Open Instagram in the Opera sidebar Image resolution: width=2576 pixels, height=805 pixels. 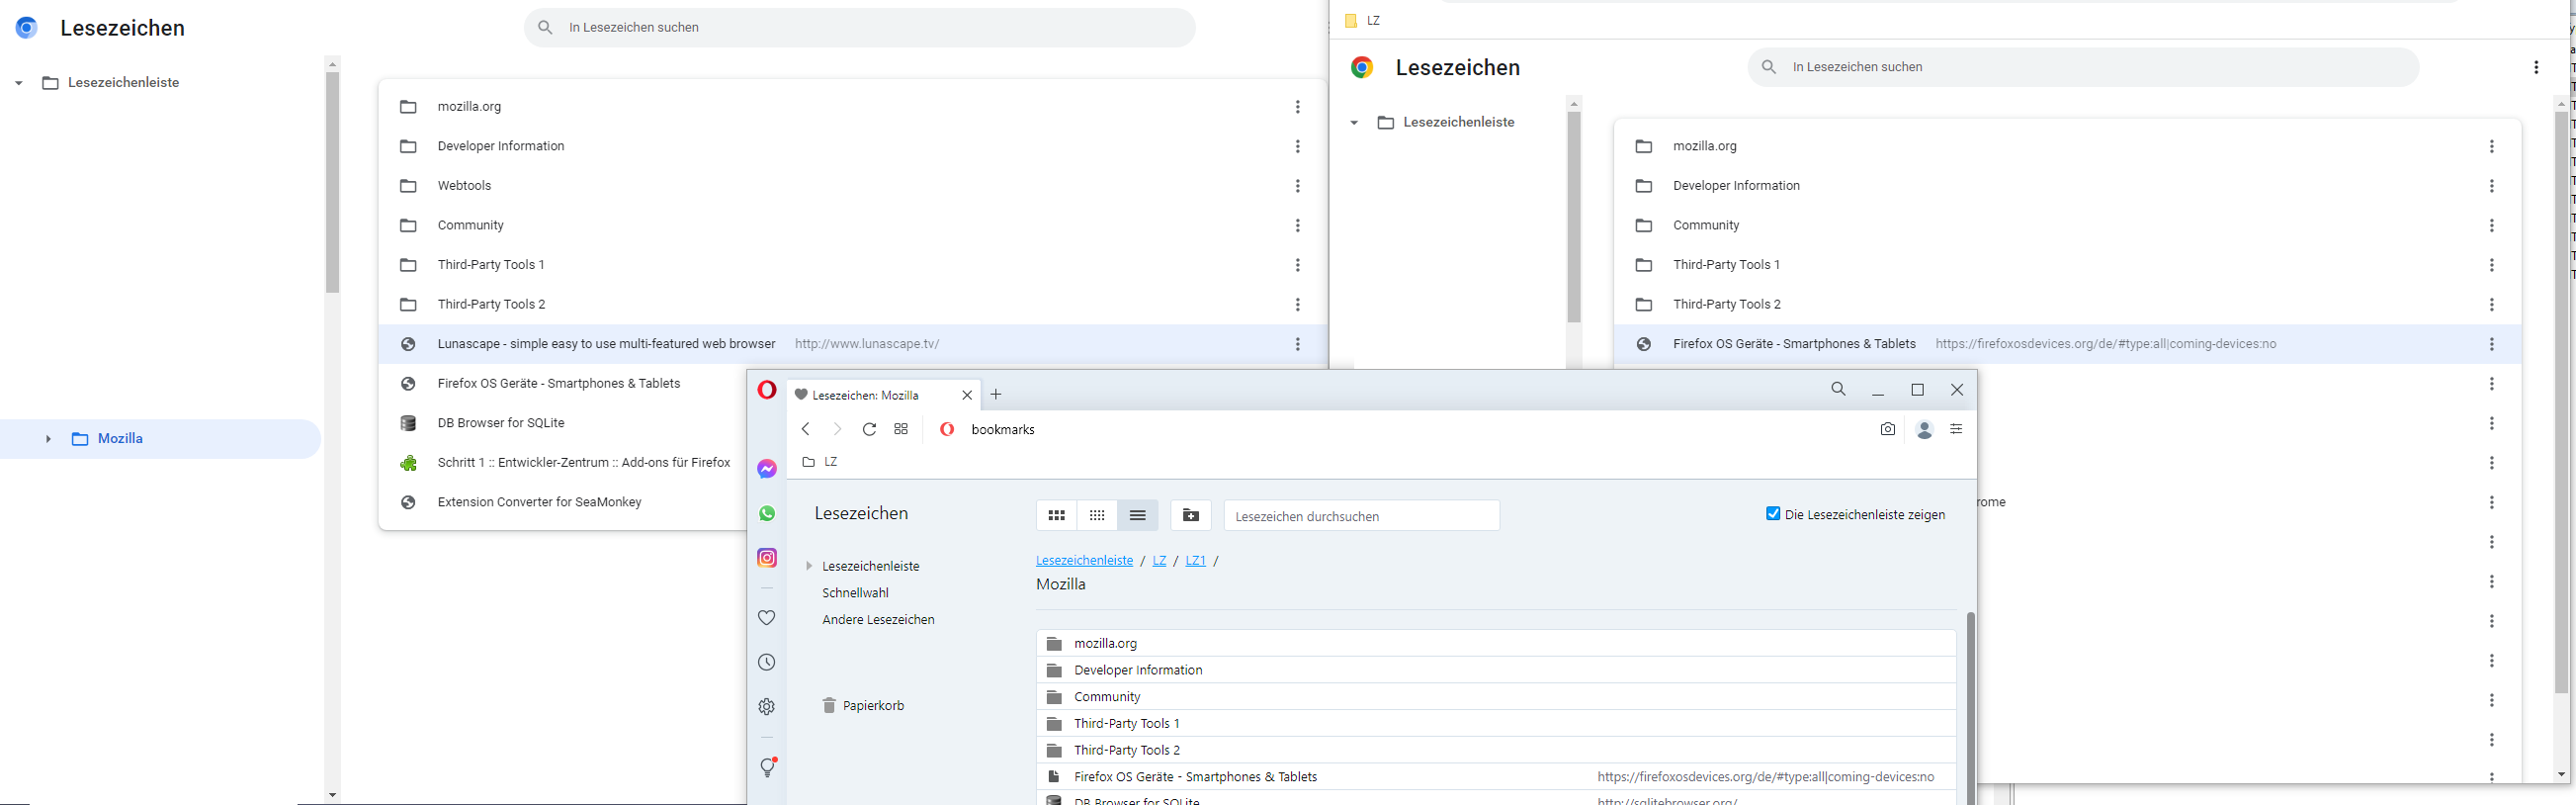pos(767,558)
